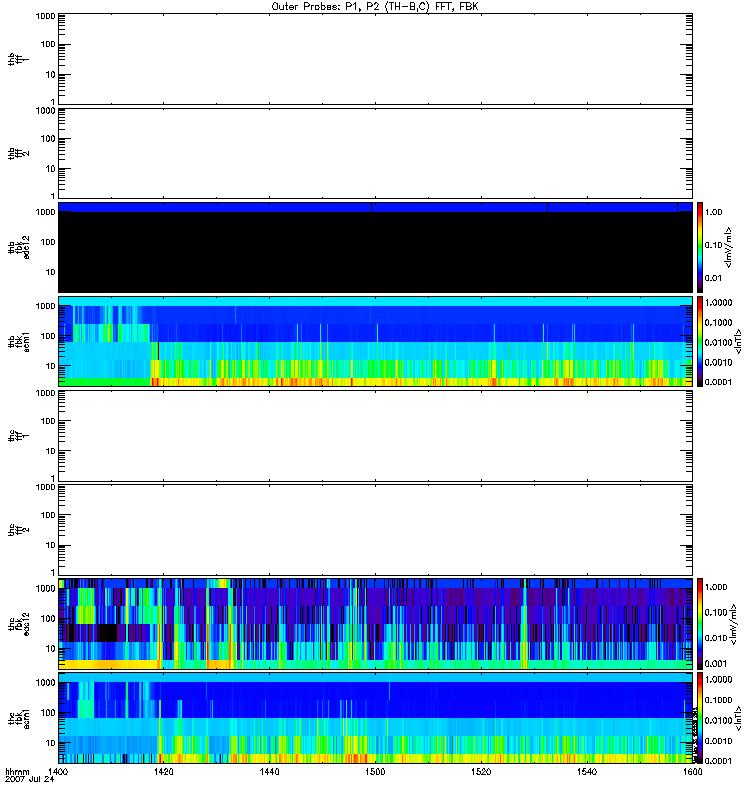This screenshot has width=750, height=800.
Task: Click the empty thc fff 2 panel
Action: click(x=375, y=530)
